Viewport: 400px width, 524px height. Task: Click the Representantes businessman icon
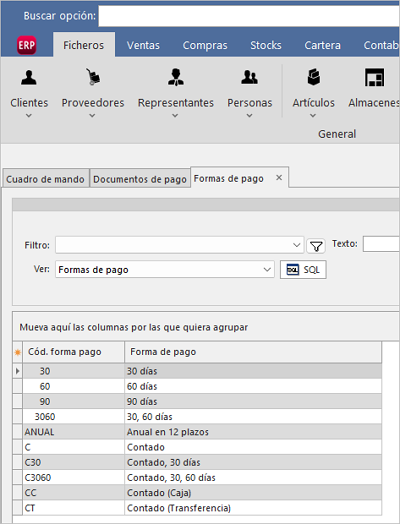(176, 77)
